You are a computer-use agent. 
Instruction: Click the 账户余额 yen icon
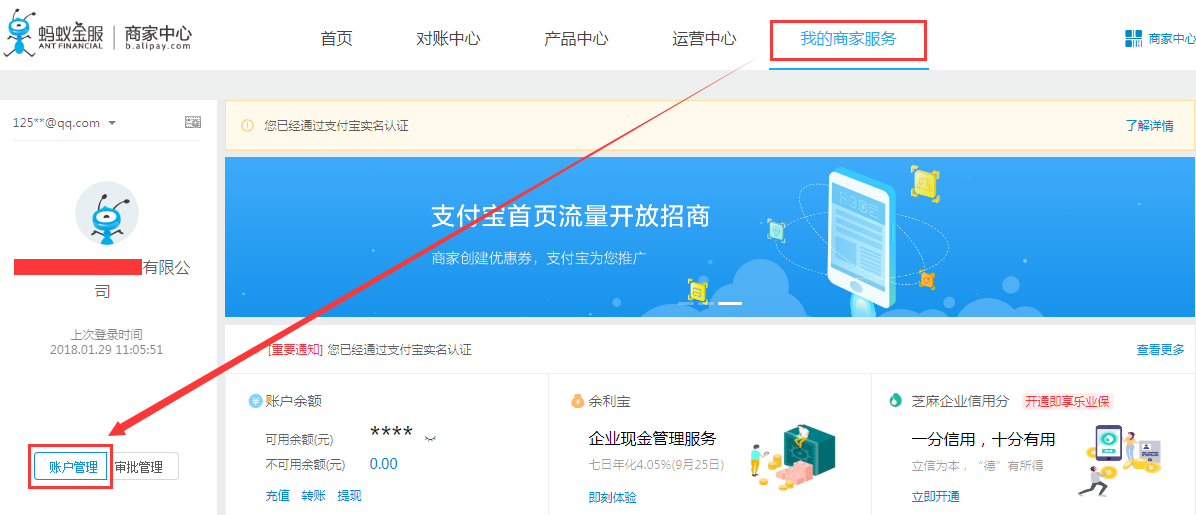255,401
